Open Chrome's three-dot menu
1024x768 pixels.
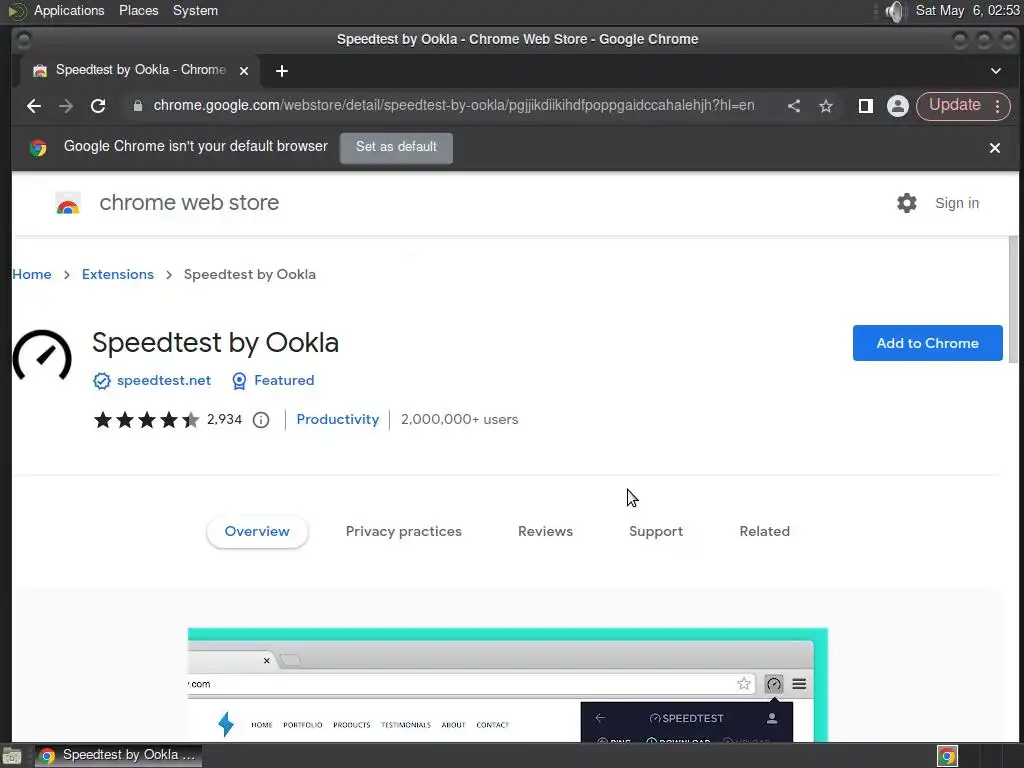[998, 106]
